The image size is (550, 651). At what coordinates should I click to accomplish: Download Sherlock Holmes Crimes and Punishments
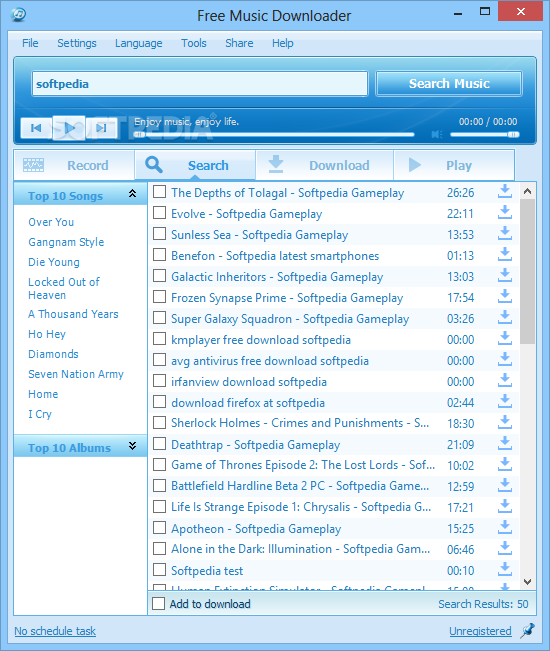505,423
